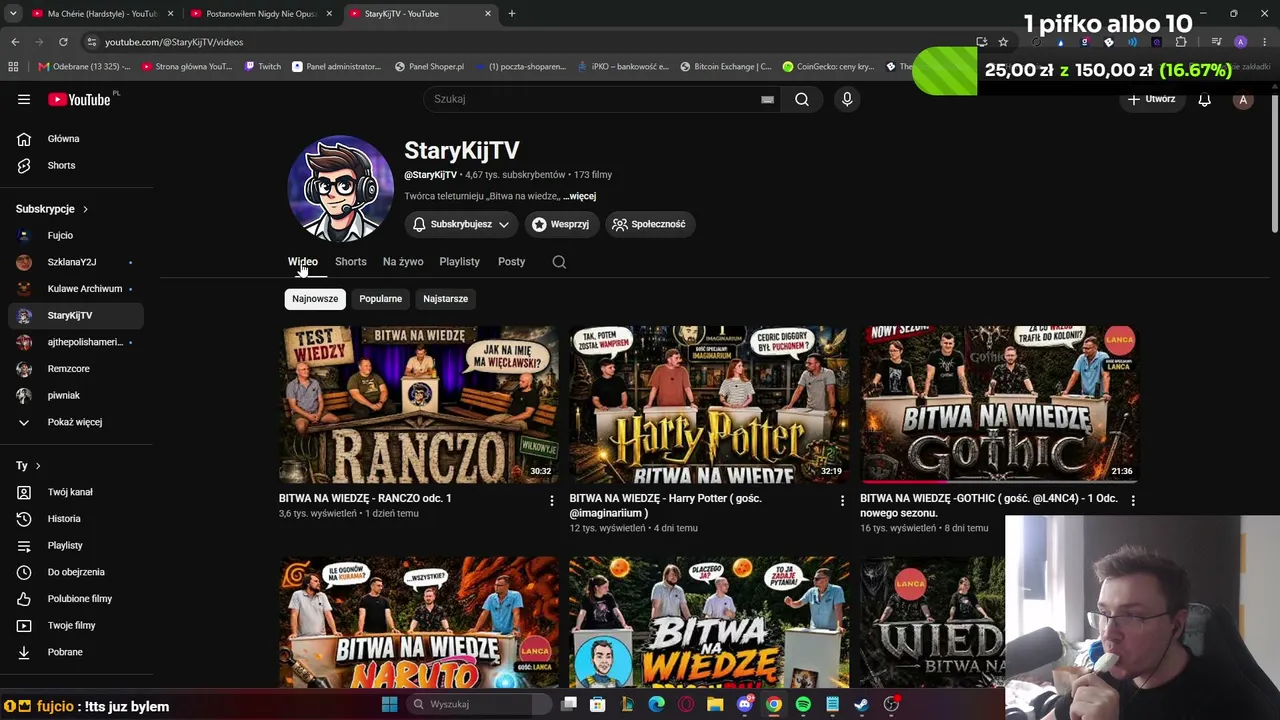The image size is (1280, 720).
Task: Switch to the Shorts channel tab
Action: 351,262
